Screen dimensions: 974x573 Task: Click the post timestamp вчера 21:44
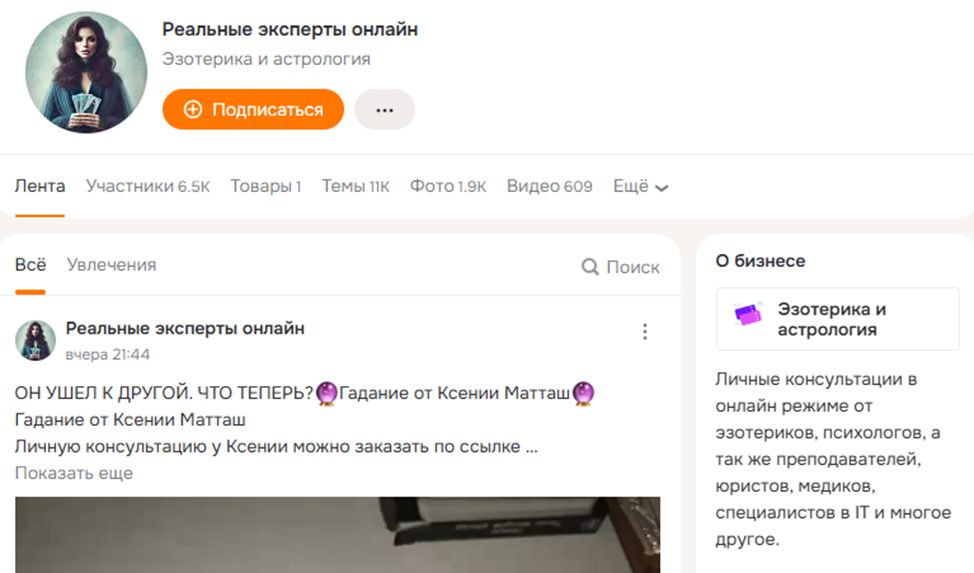point(108,354)
